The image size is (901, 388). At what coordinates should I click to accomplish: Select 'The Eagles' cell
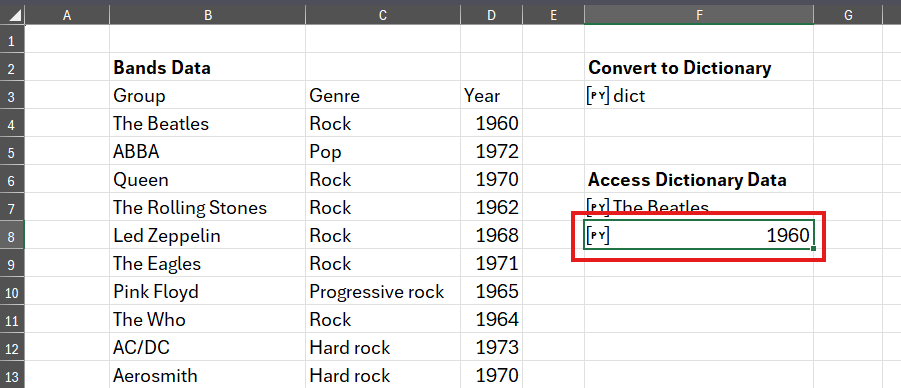(207, 263)
